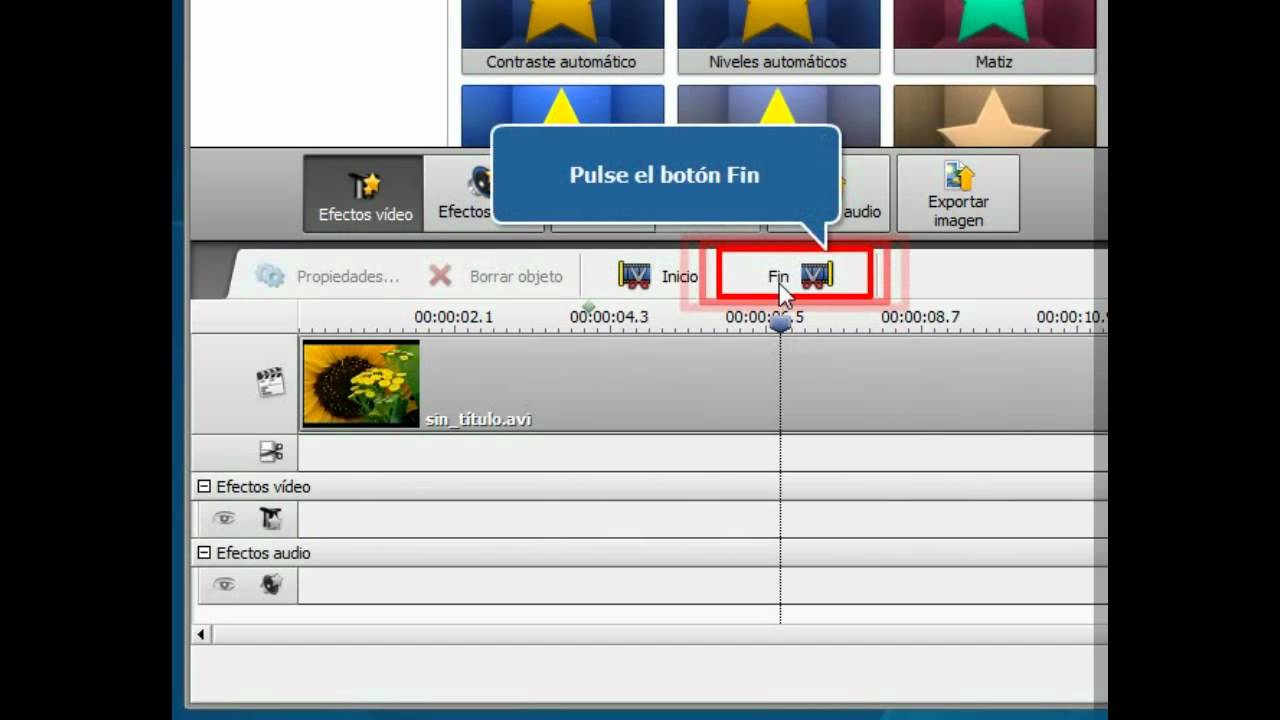The image size is (1280, 720).
Task: Click the Inicio film-strip icon
Action: pos(635,275)
